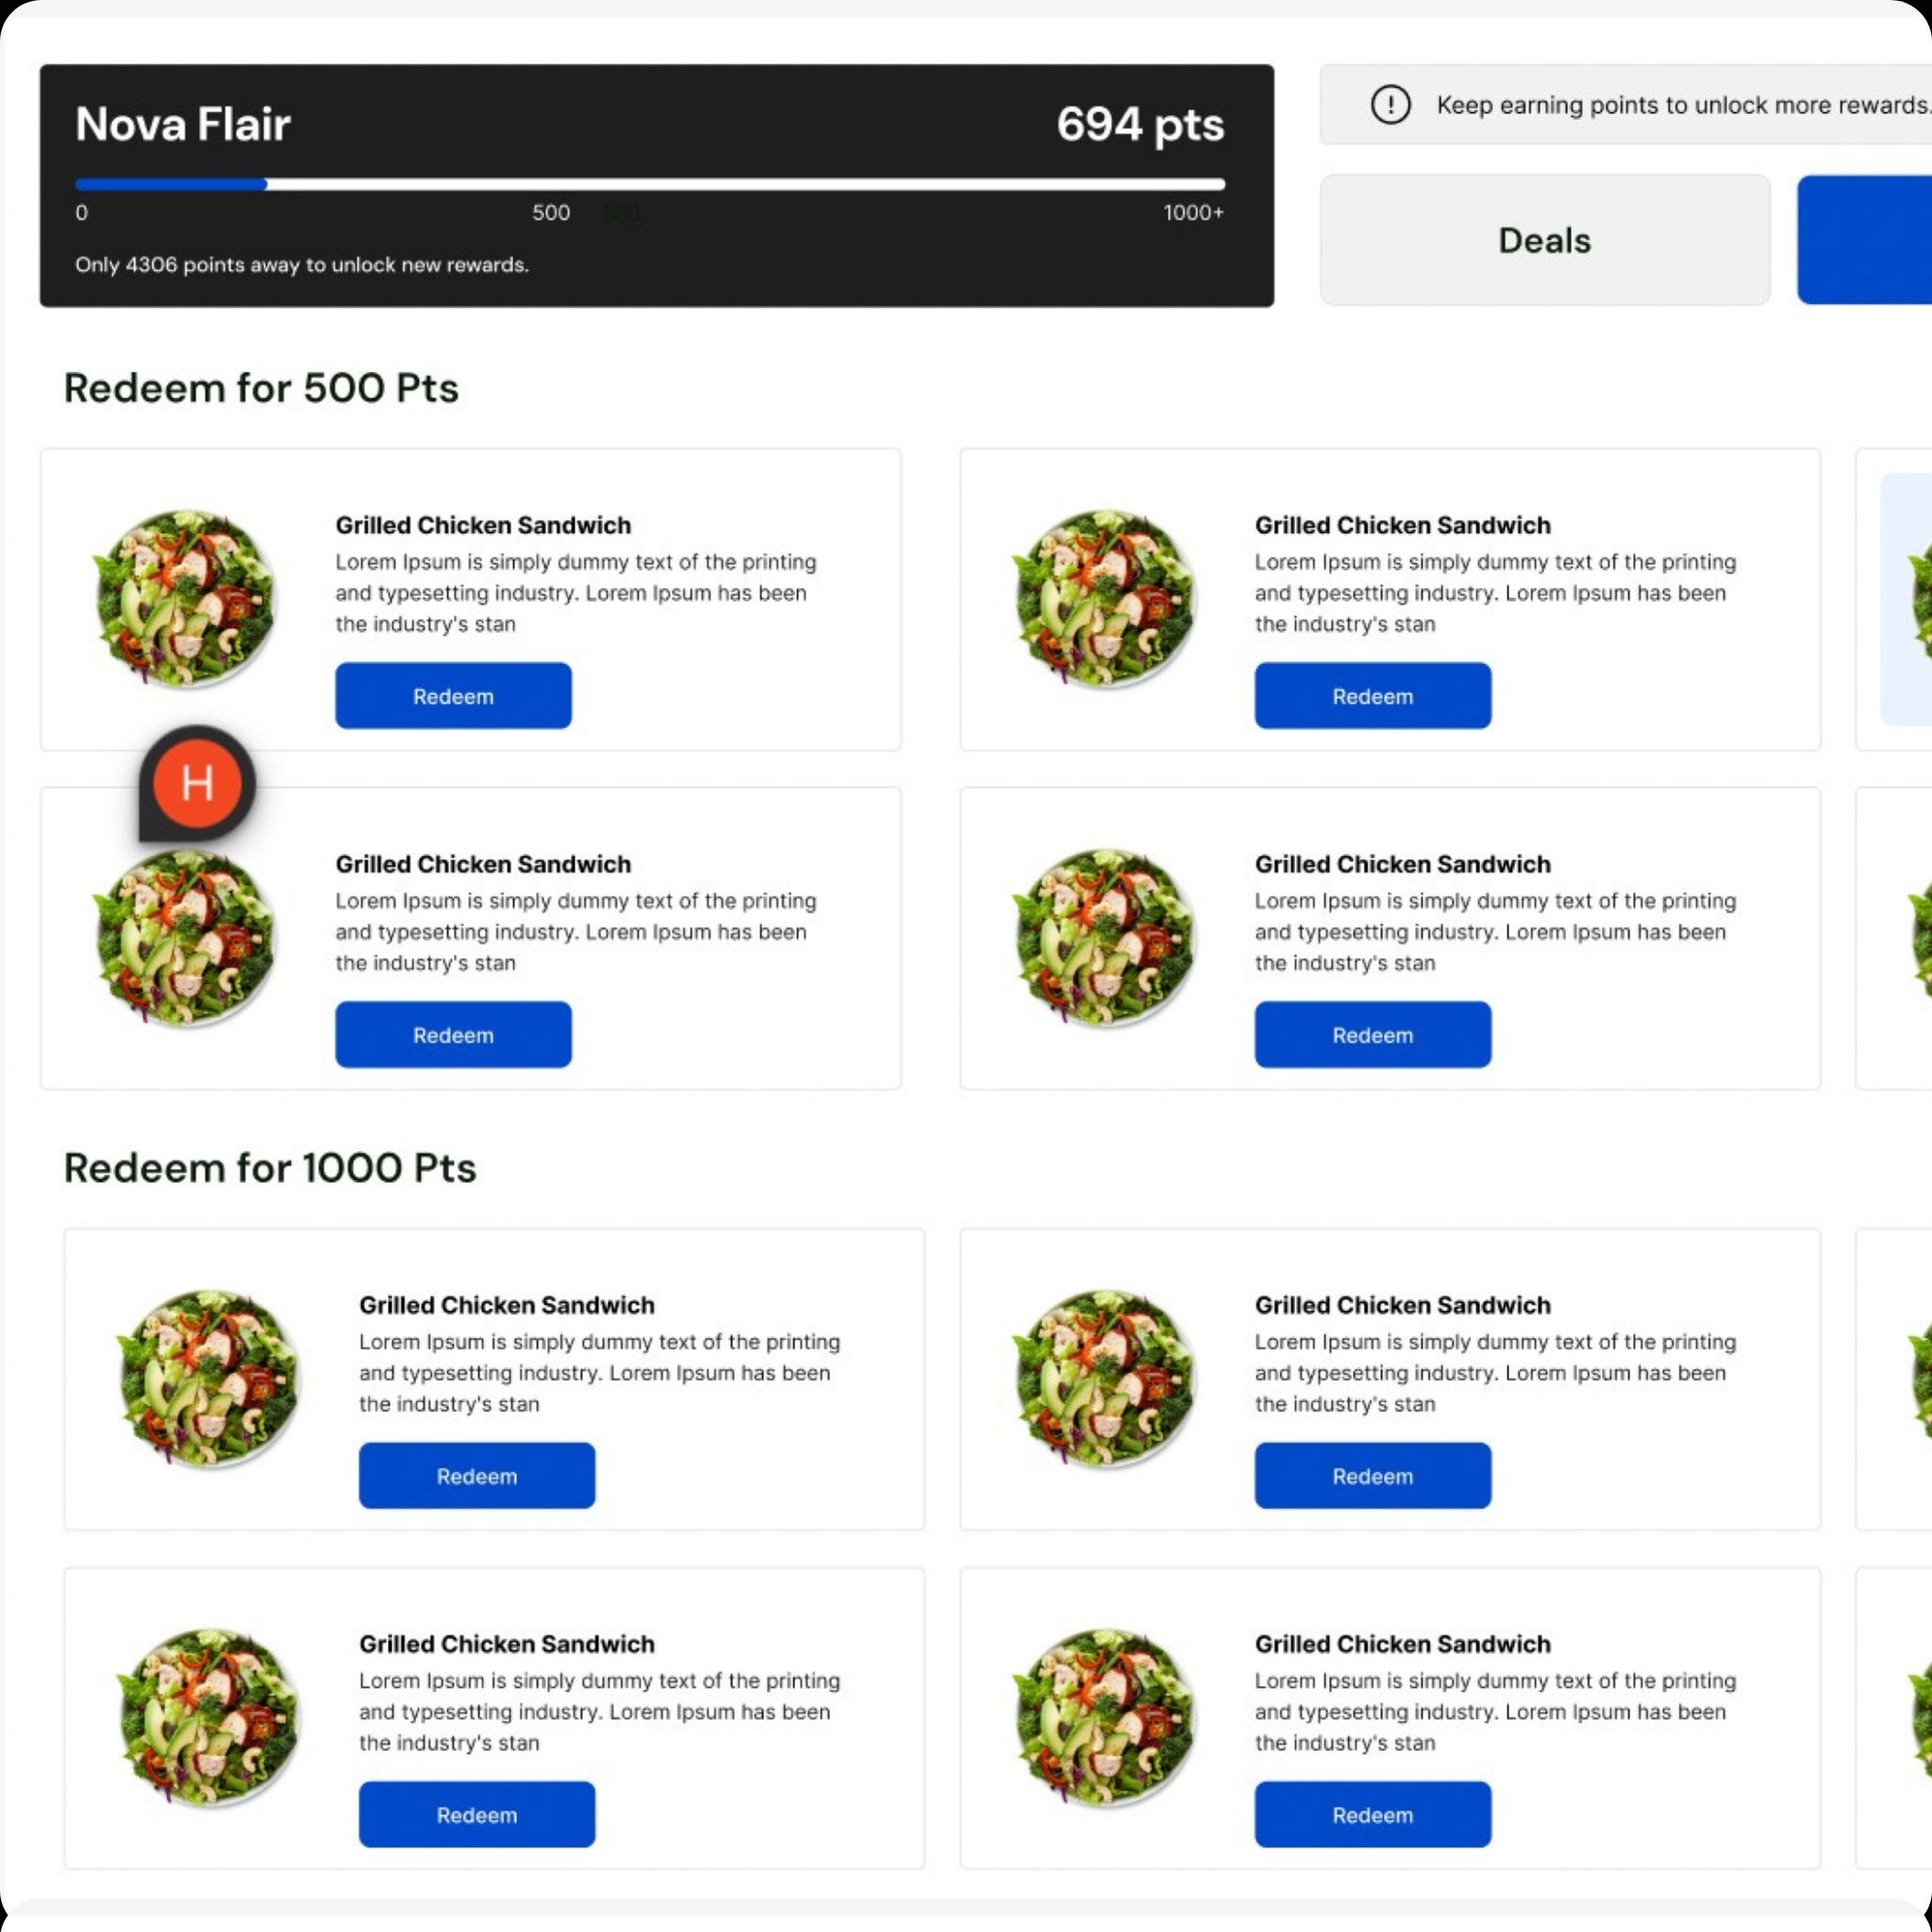The image size is (1932, 1932).
Task: Redeem the bottom-left sandwich under 500 Pts
Action: (x=453, y=1035)
